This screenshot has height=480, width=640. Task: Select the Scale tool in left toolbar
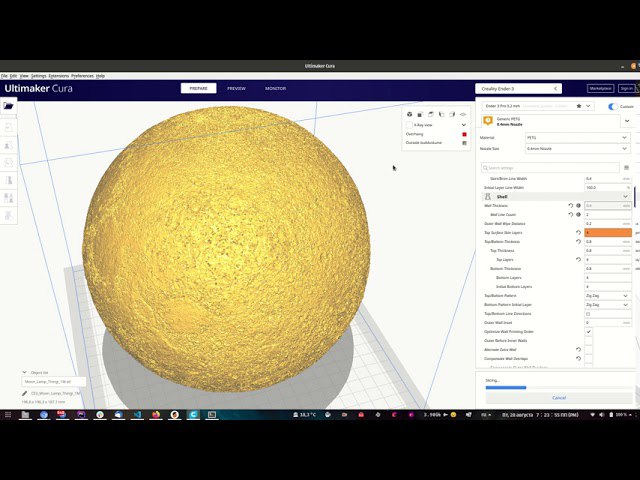pos(9,145)
